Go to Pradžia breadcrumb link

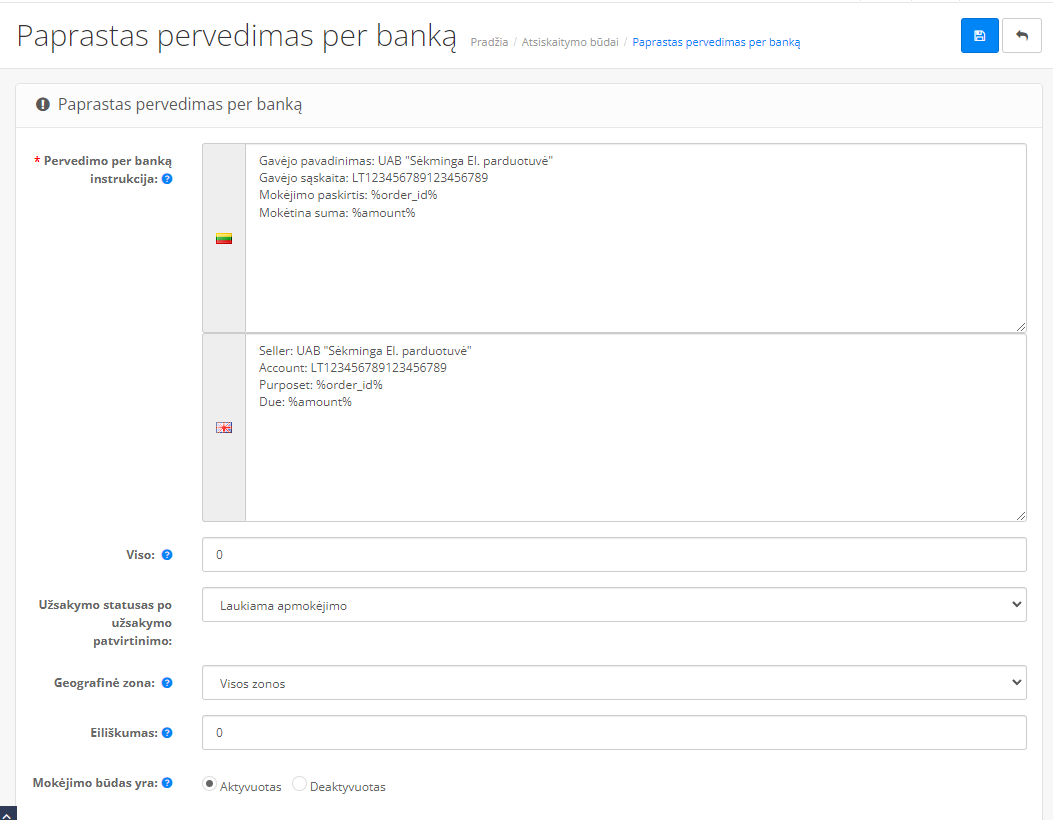click(489, 42)
